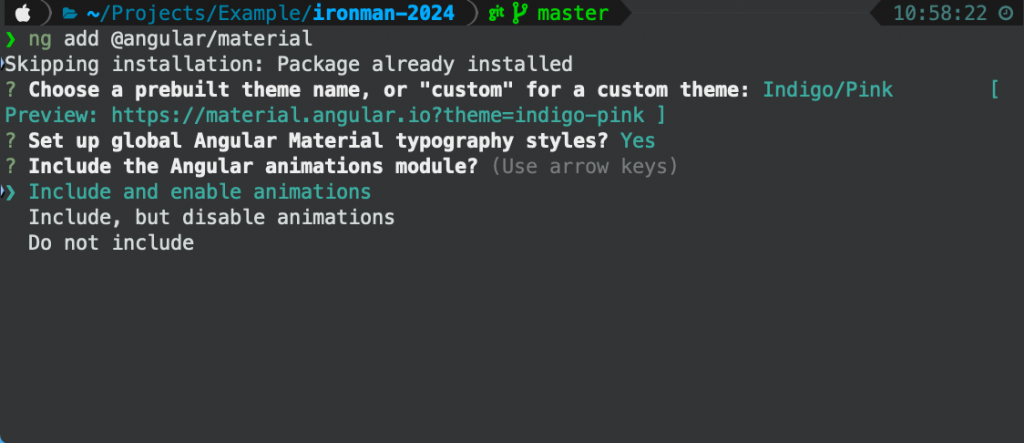
Task: Click the 10:58:22 timestamp
Action: coord(940,12)
